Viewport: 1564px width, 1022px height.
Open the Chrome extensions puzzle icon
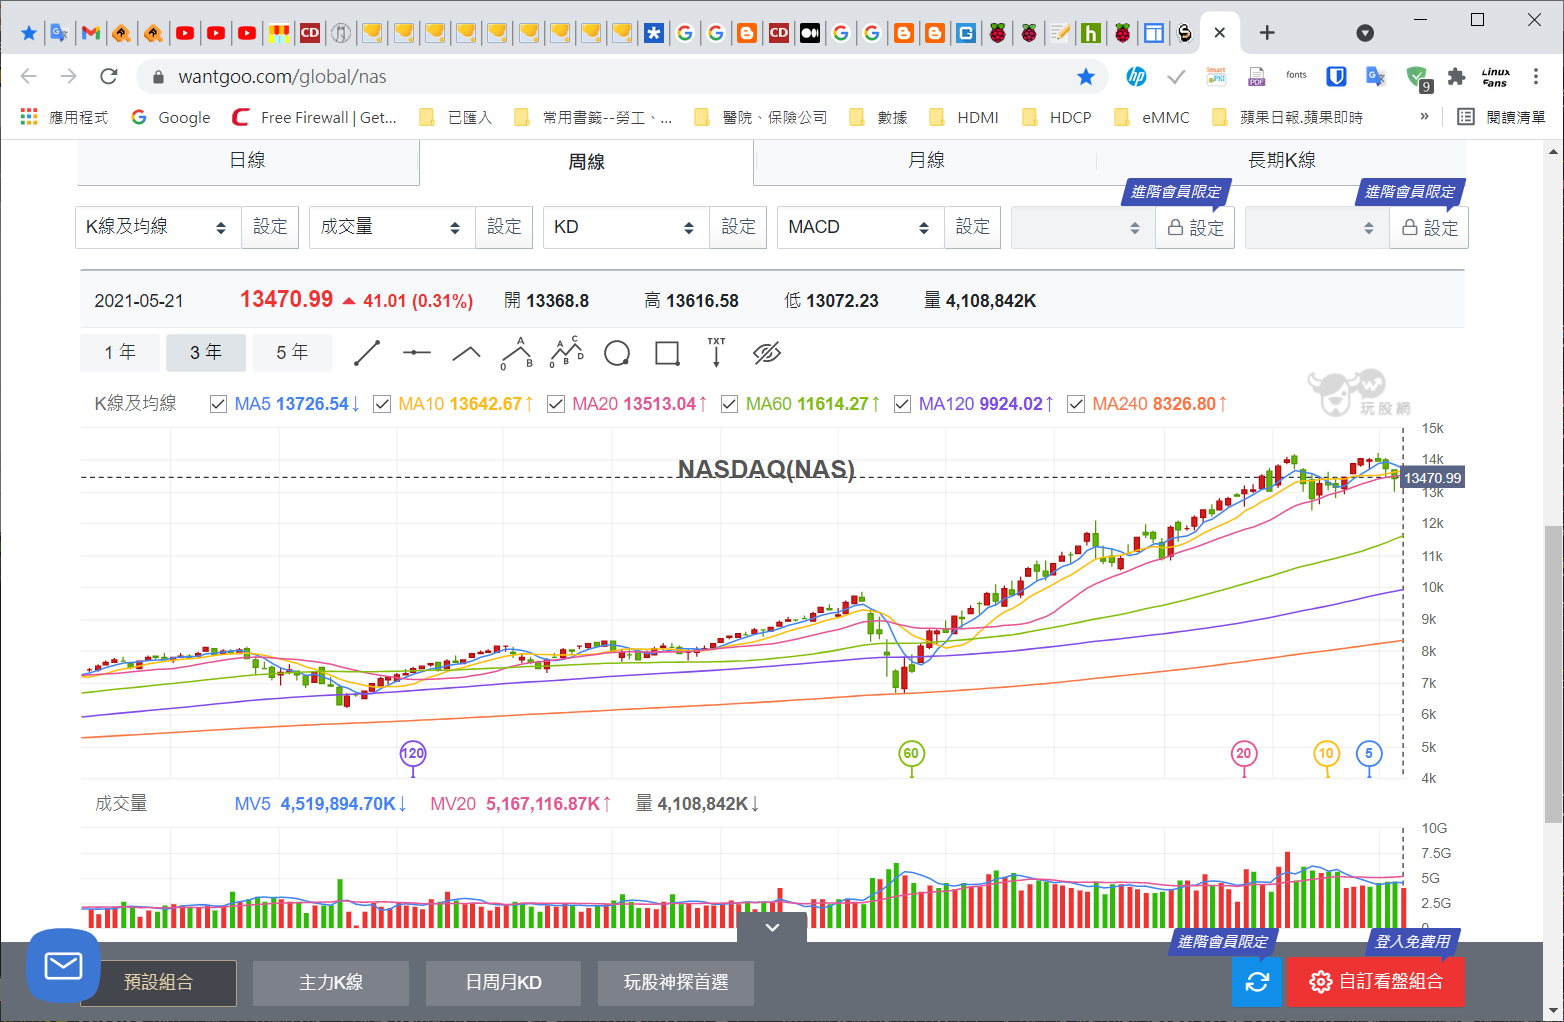coord(1457,77)
